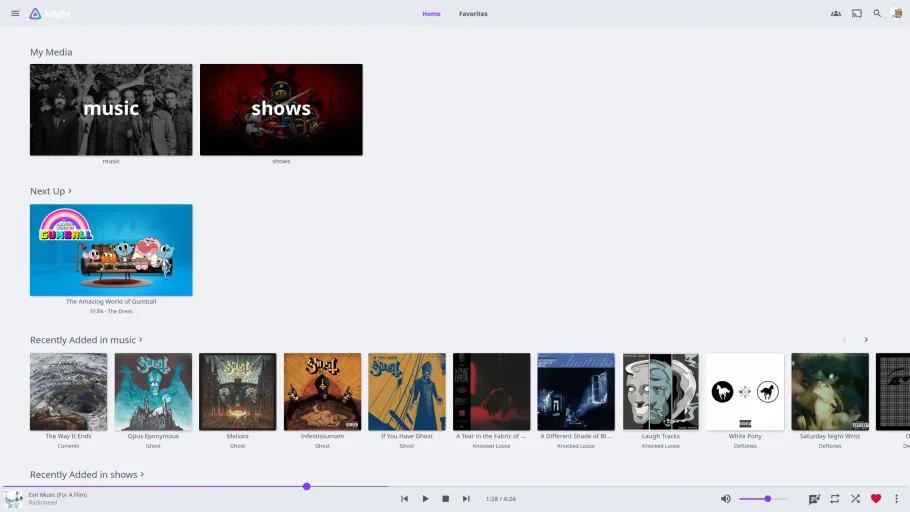This screenshot has width=910, height=512.
Task: Switch to the Favorites tab
Action: (473, 13)
